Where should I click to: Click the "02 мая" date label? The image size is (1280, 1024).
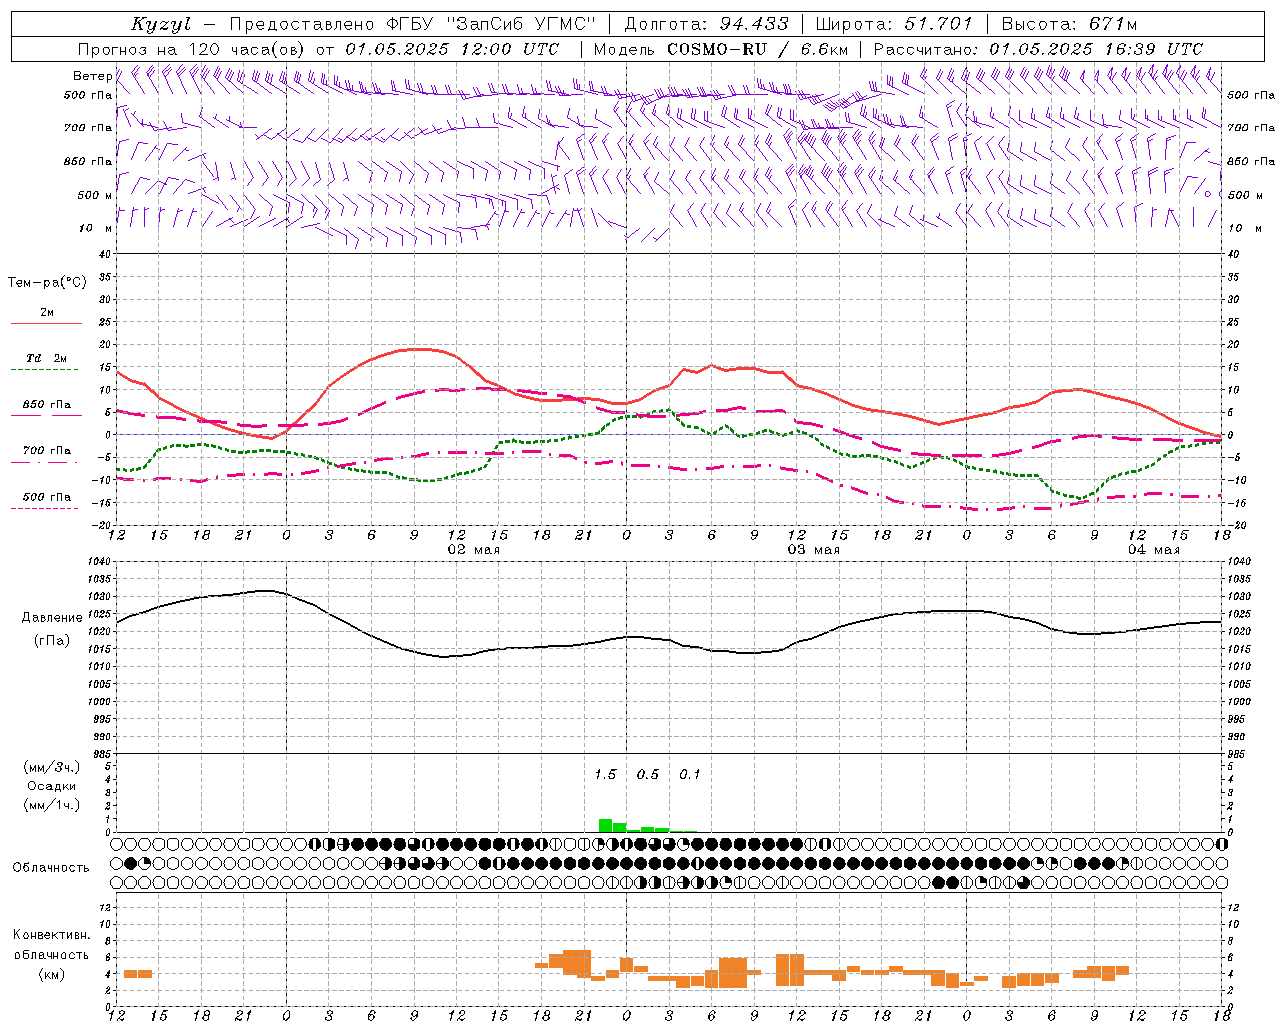click(x=473, y=550)
